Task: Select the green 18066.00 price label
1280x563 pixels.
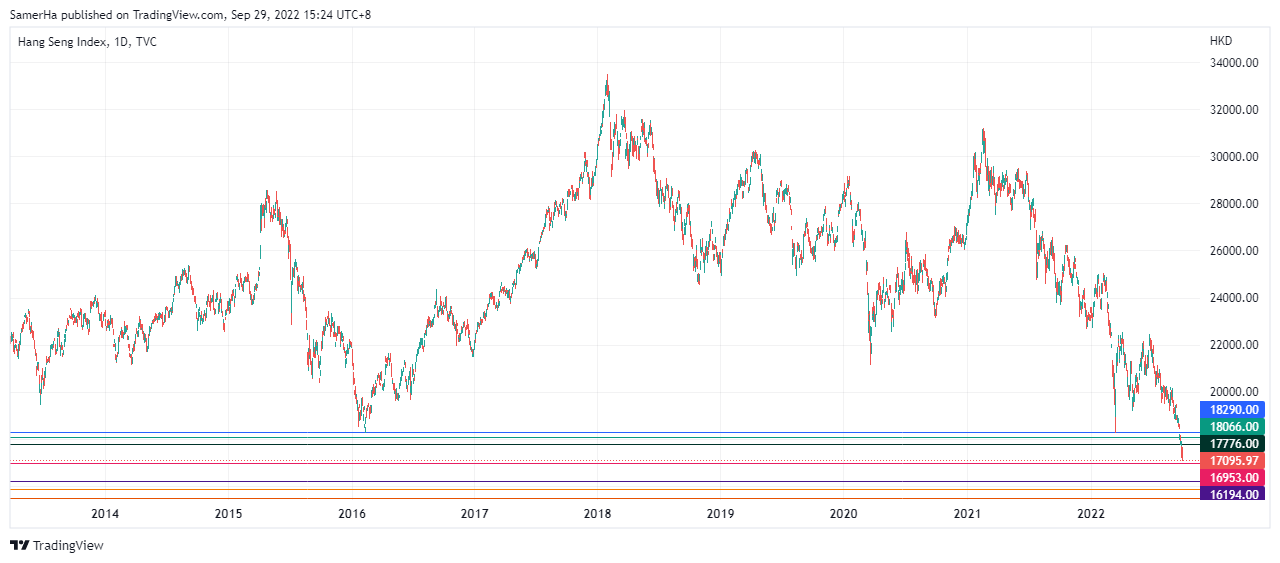Action: pyautogui.click(x=1236, y=427)
